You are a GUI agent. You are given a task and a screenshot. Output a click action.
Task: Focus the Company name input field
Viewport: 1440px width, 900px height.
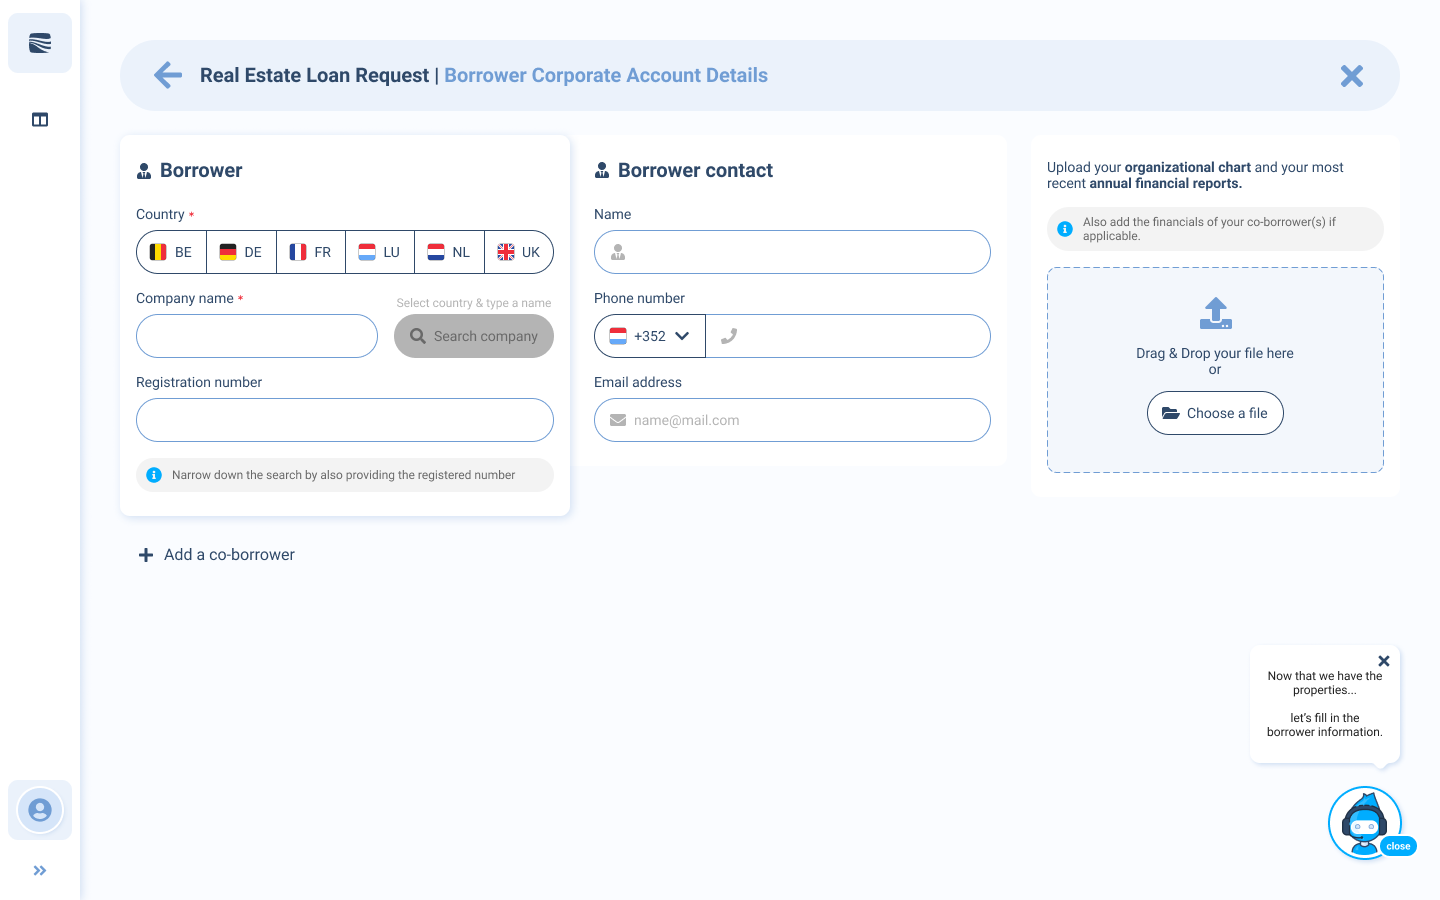click(x=257, y=336)
